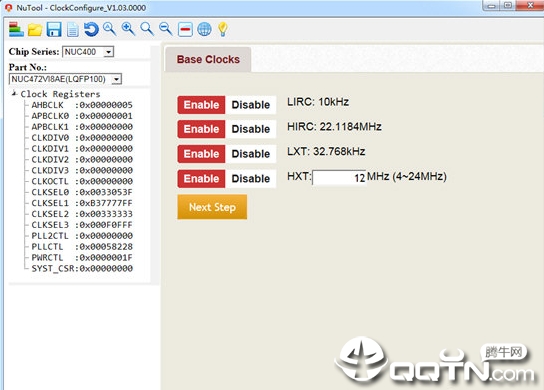Screen dimensions: 544x390
Task: Disable the LXT 32.768kHz clock
Action: (x=251, y=154)
